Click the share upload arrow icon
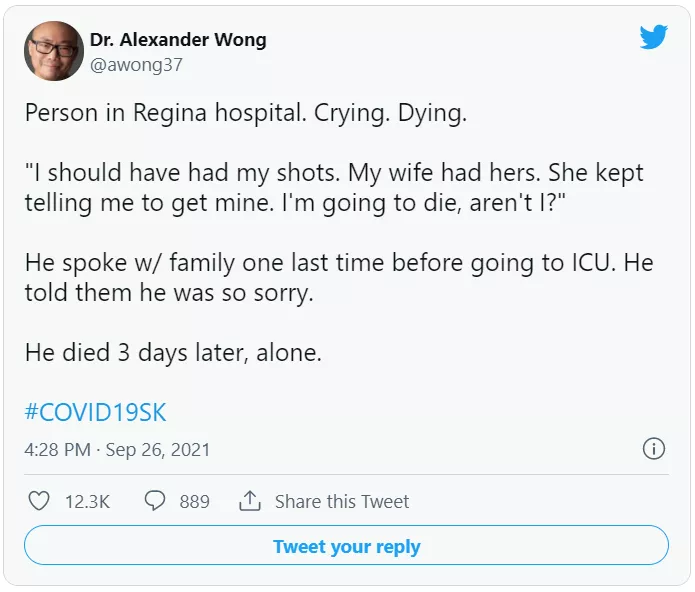The height and width of the screenshot is (592, 695). (x=250, y=501)
